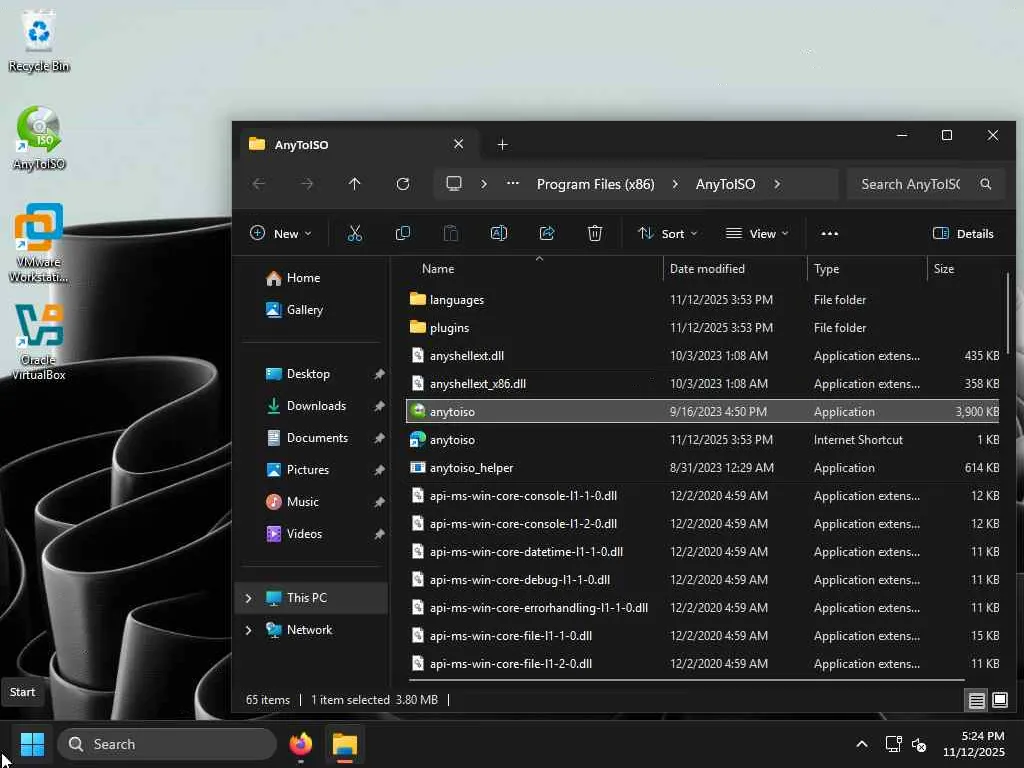Open the View dropdown menu
Viewport: 1024px width, 768px height.
[757, 233]
